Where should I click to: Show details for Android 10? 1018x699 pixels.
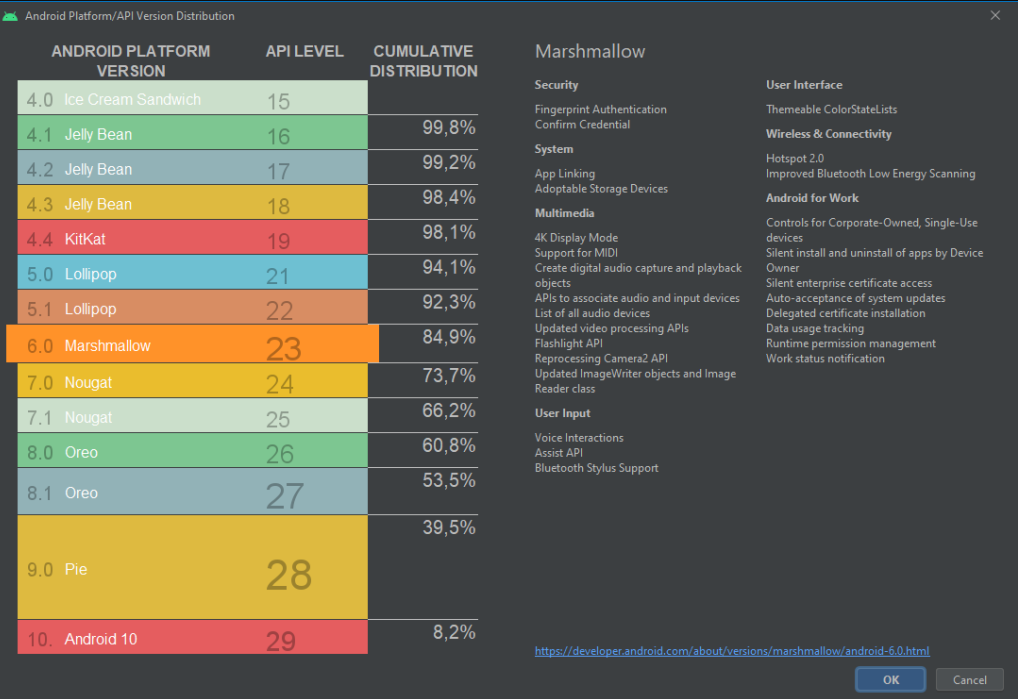192,638
